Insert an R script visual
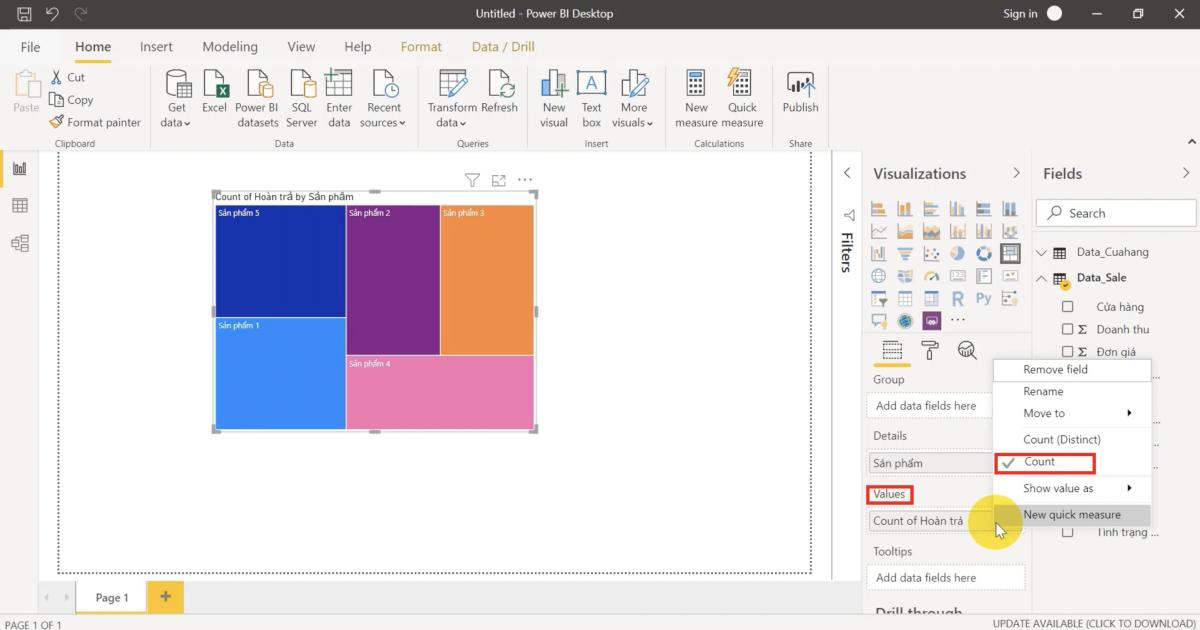The height and width of the screenshot is (630, 1200). (x=958, y=298)
